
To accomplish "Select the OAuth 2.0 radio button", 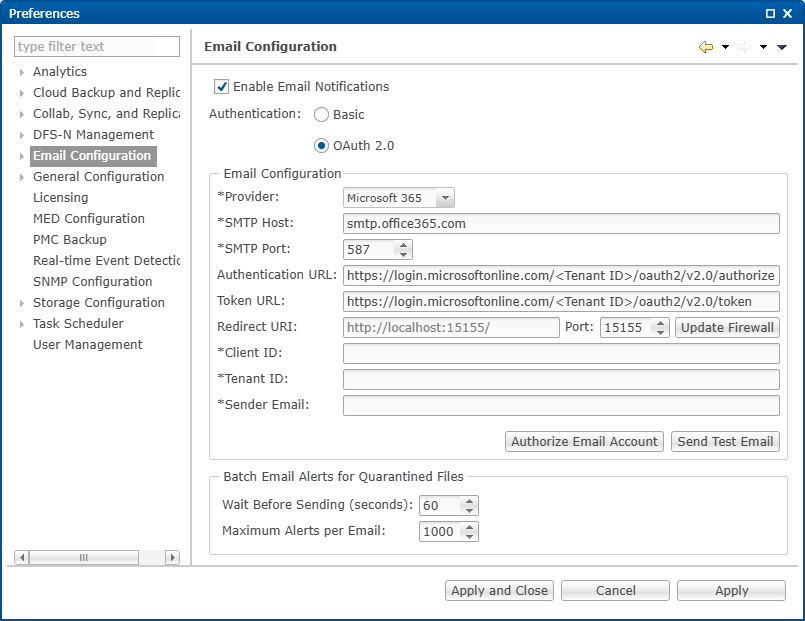I will [x=321, y=143].
